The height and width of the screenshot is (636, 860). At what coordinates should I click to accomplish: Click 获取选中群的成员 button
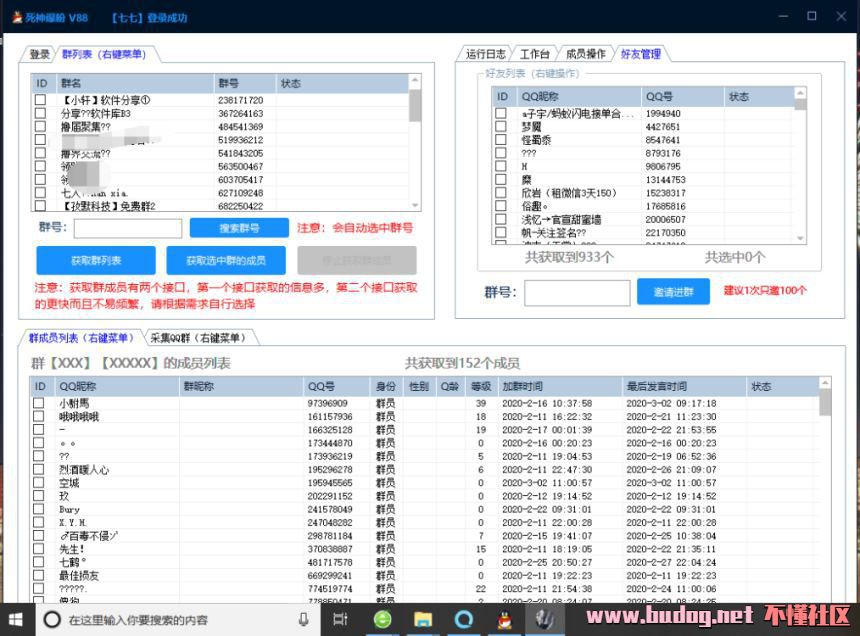226,260
